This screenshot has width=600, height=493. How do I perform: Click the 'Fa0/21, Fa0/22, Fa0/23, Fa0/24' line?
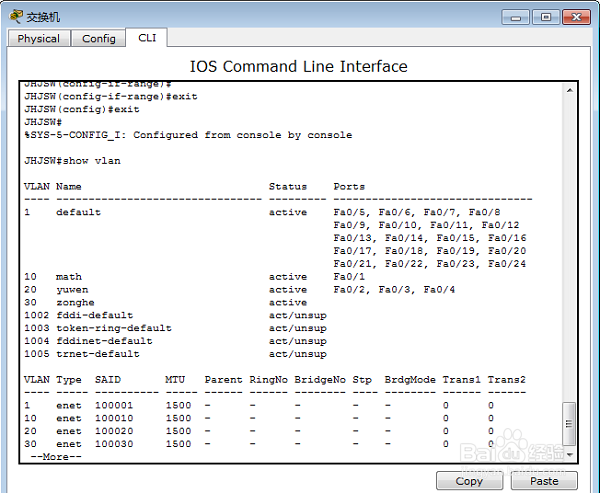(430, 264)
